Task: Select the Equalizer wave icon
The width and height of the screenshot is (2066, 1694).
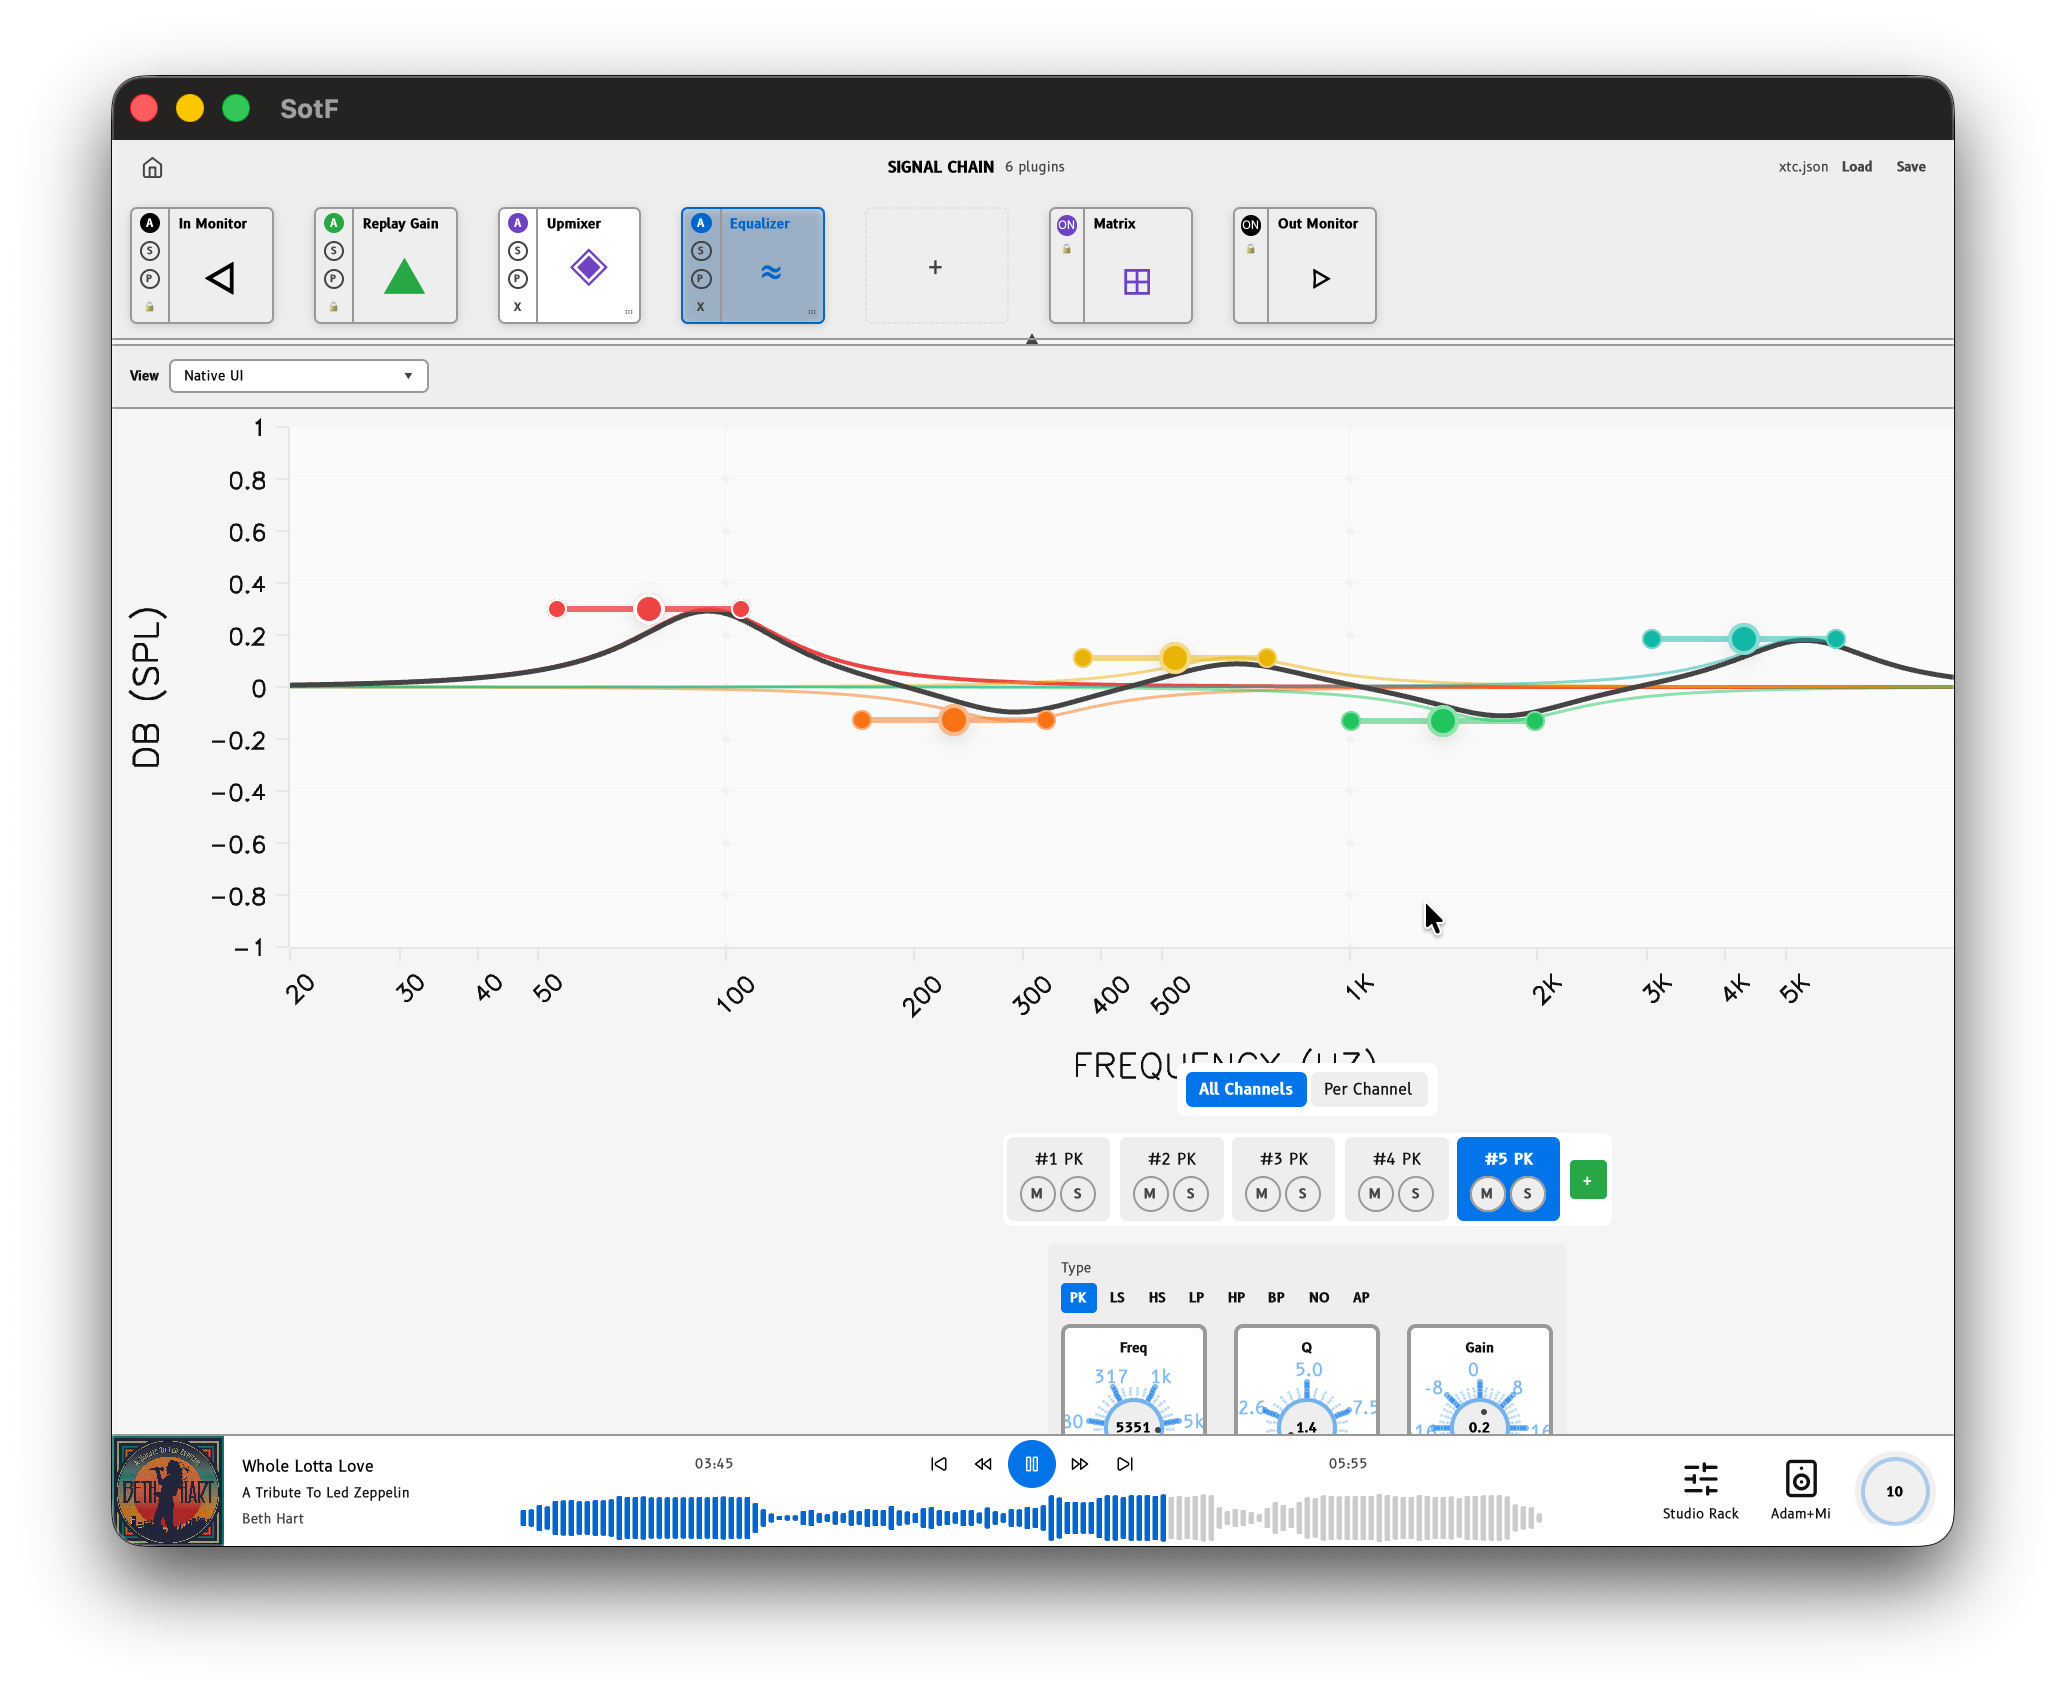Action: pyautogui.click(x=771, y=271)
